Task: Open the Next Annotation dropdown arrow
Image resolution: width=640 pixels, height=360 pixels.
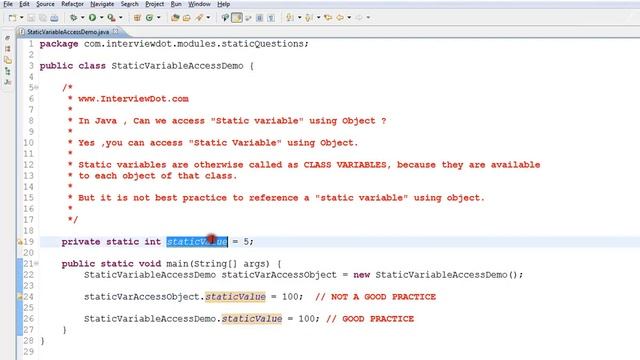Action: coord(299,18)
